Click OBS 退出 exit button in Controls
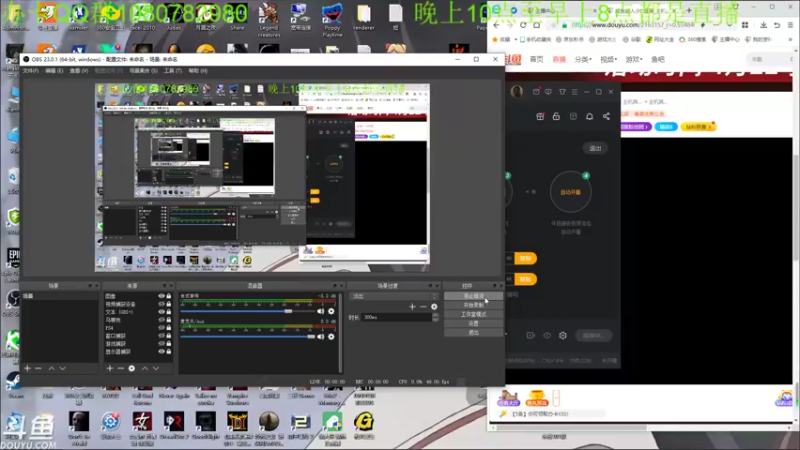The image size is (800, 450). pyautogui.click(x=473, y=333)
